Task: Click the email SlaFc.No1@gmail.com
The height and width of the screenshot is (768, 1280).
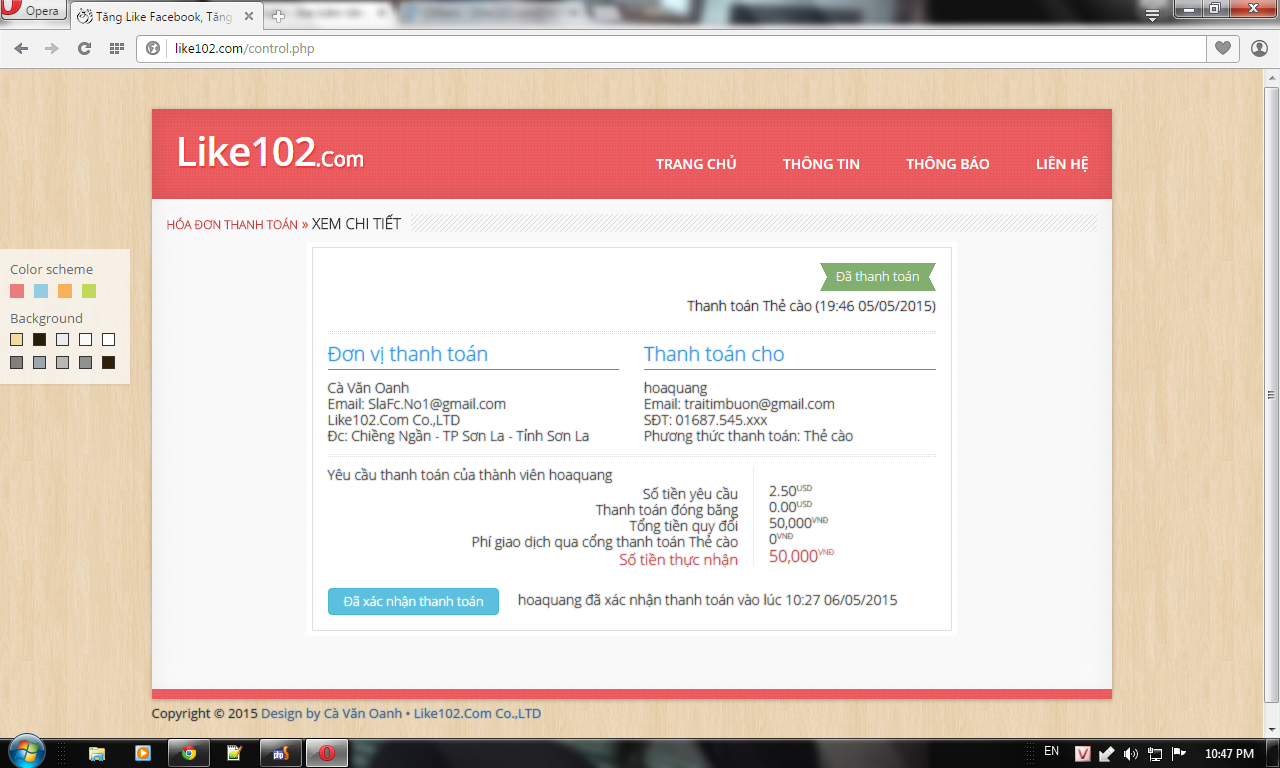Action: click(x=437, y=404)
